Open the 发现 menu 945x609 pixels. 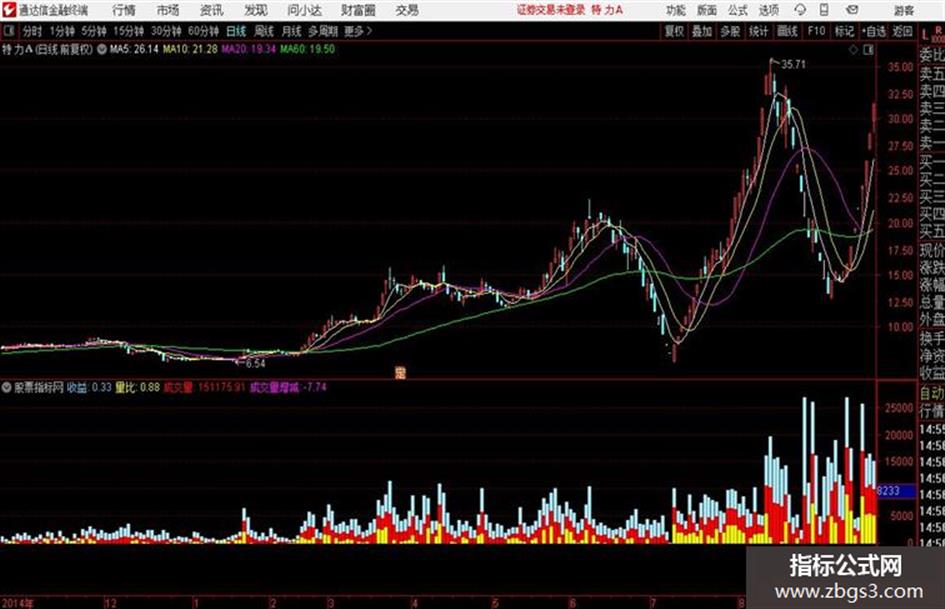pos(256,10)
